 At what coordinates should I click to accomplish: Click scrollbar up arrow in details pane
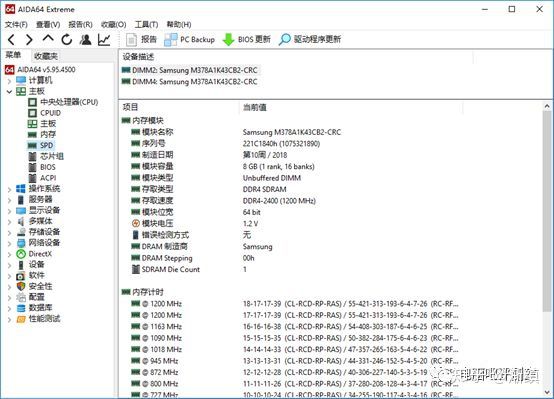[x=547, y=106]
